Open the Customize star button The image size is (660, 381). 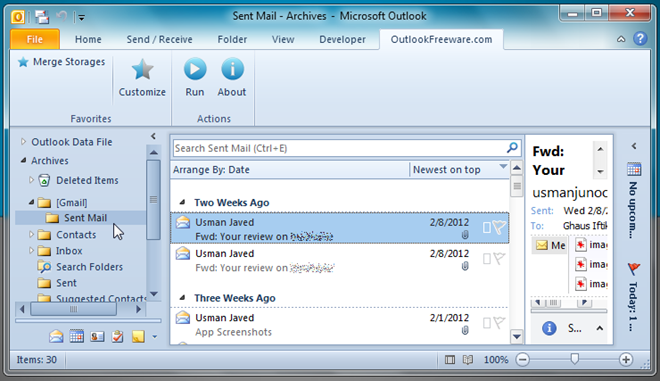(142, 77)
